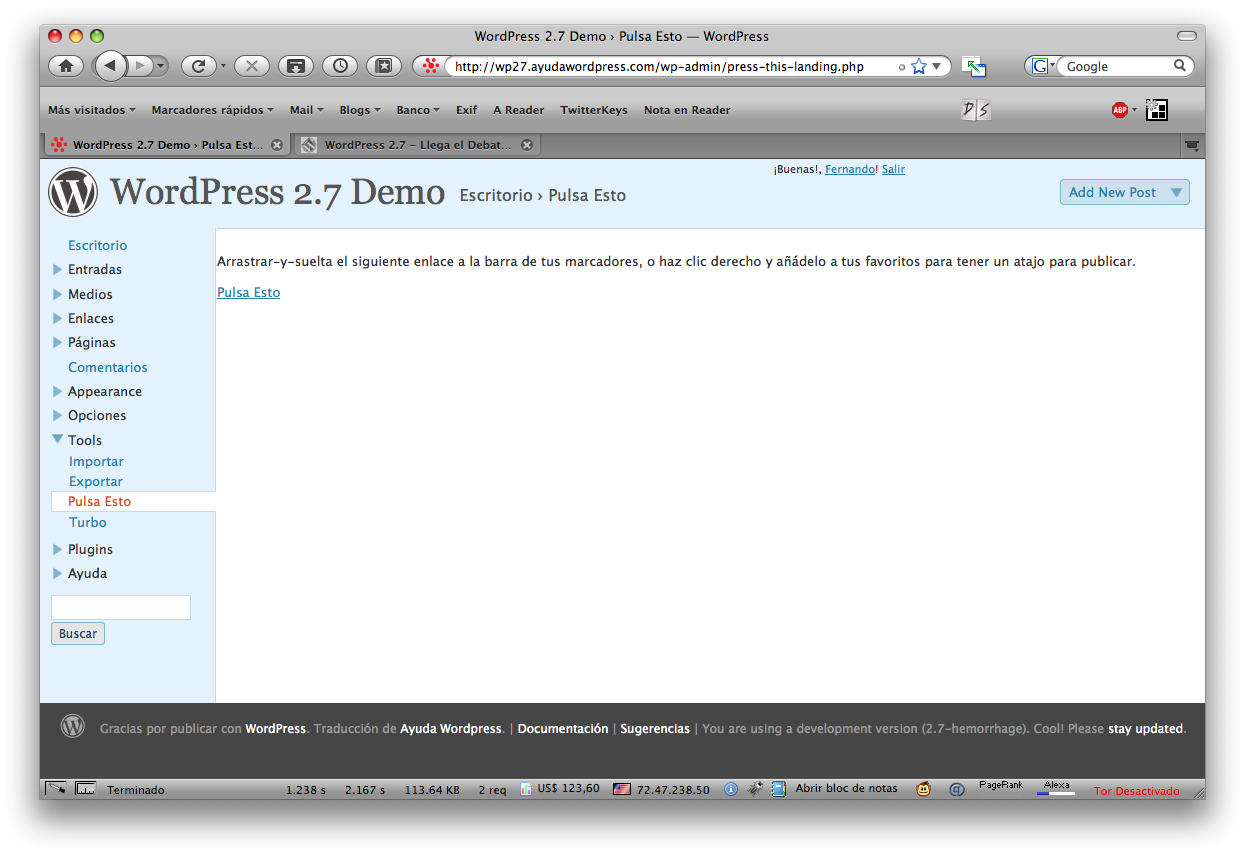The width and height of the screenshot is (1245, 854).
Task: Expand the Entradas menu section
Action: [x=58, y=269]
